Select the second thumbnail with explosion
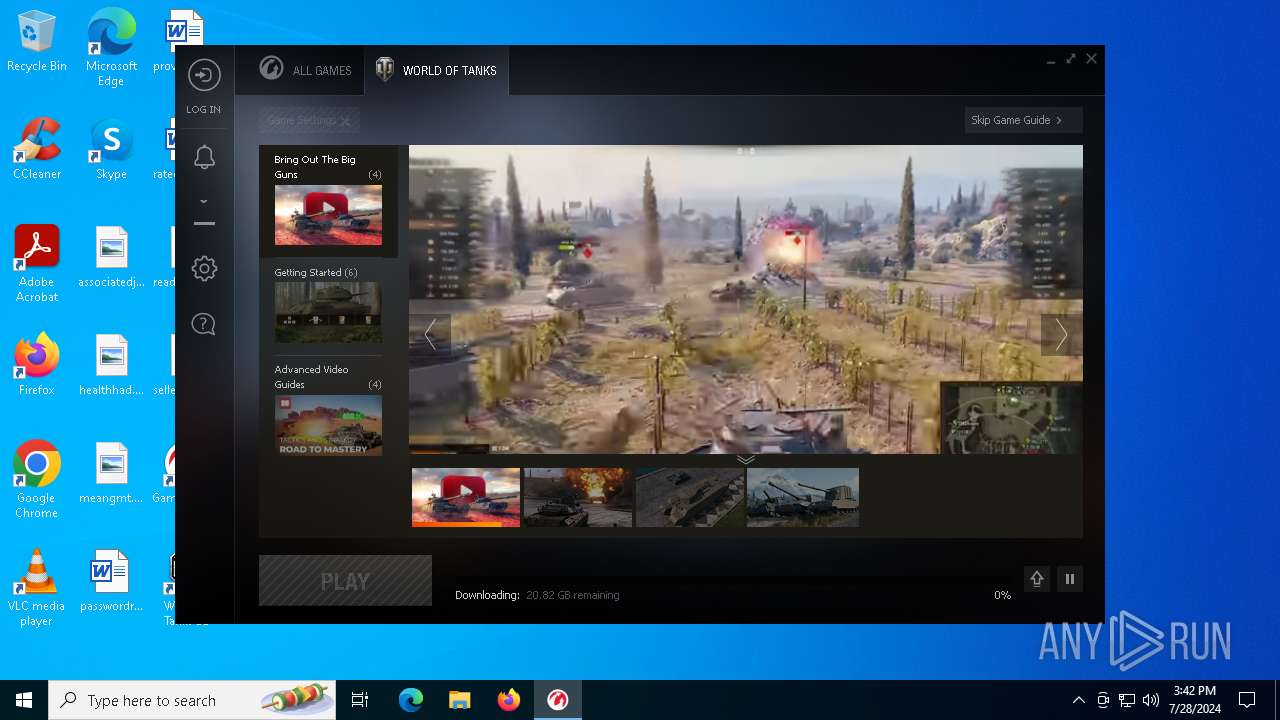The height and width of the screenshot is (720, 1280). (x=578, y=497)
